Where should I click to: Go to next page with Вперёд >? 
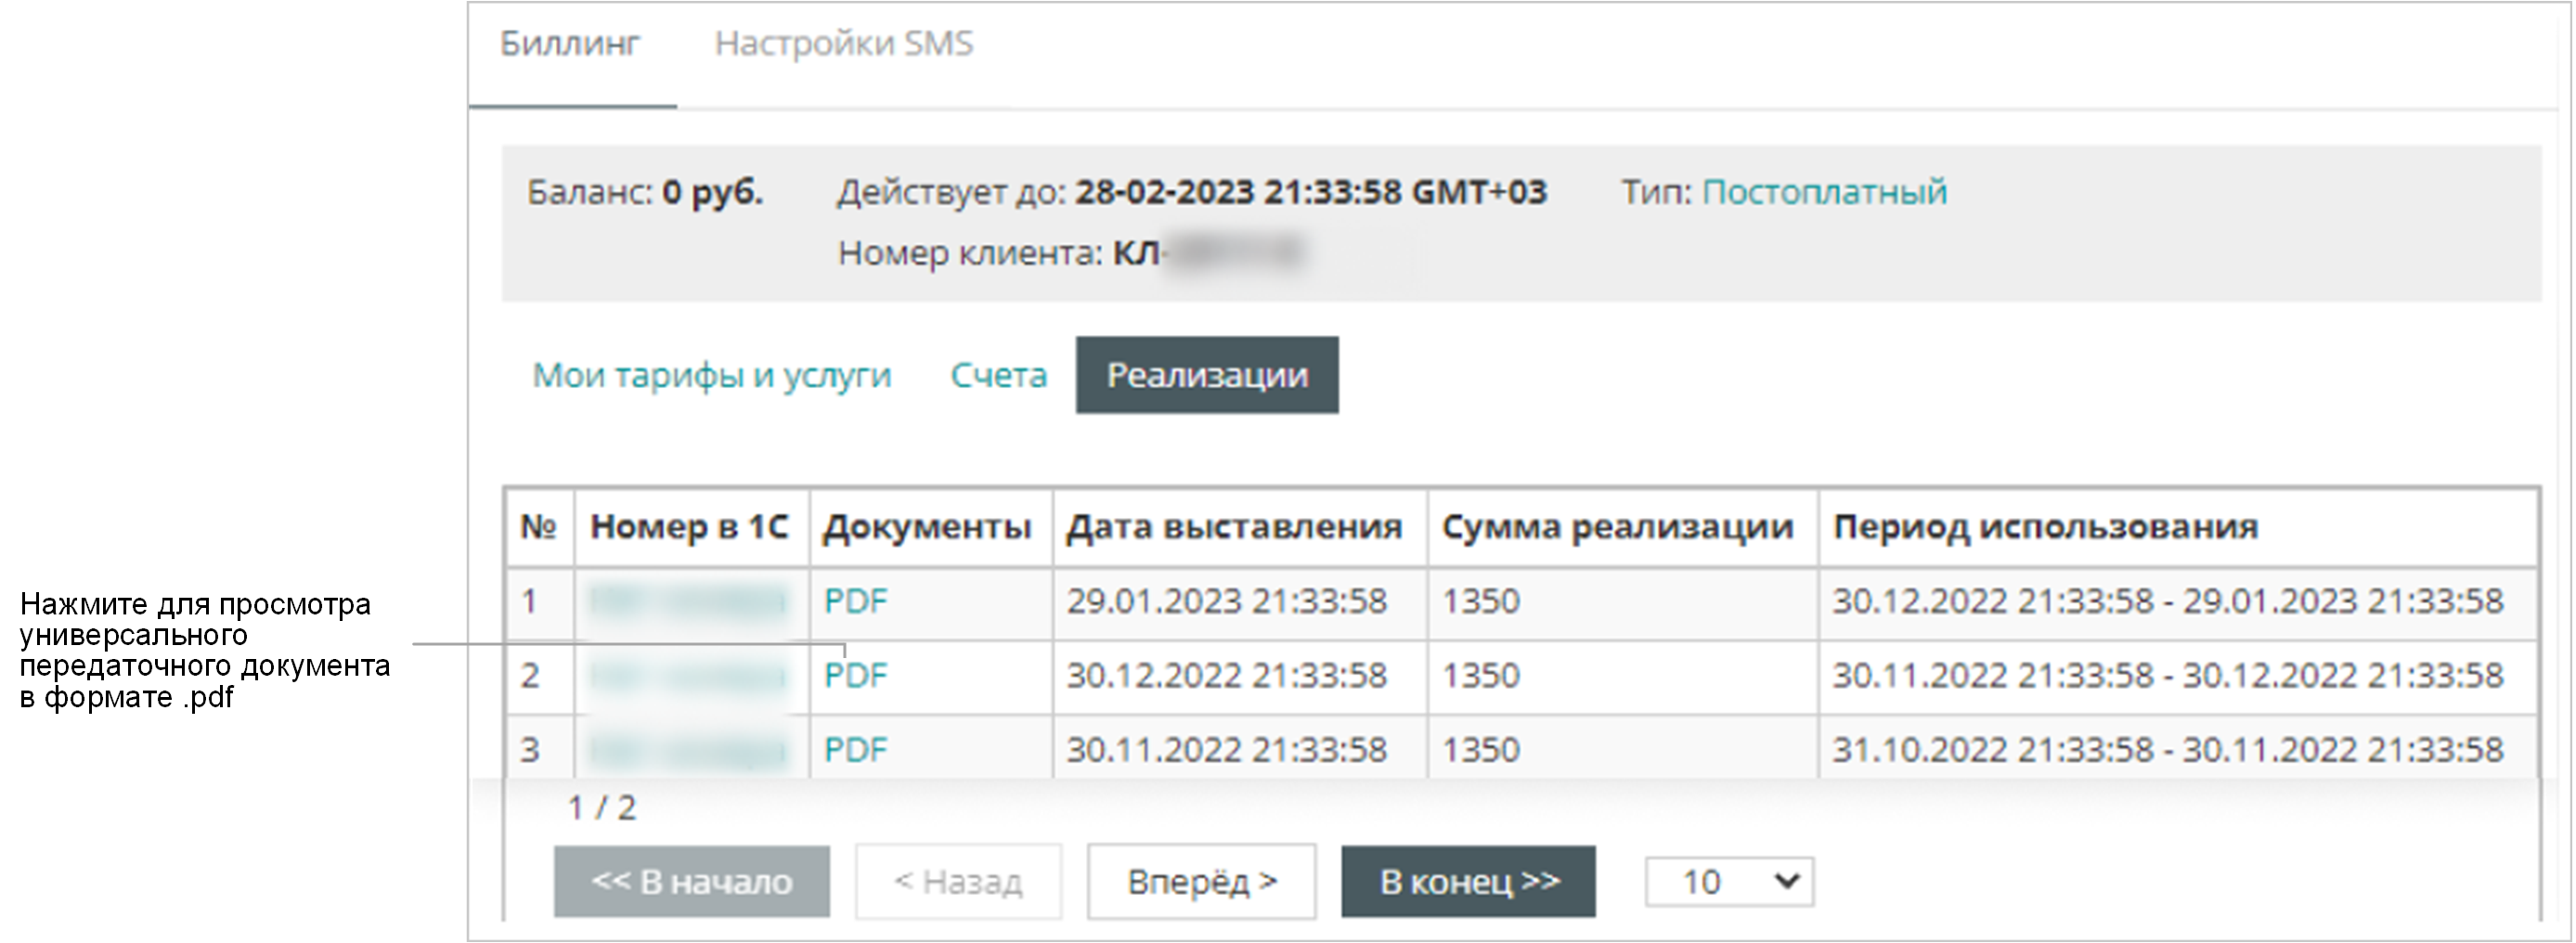click(x=1201, y=882)
